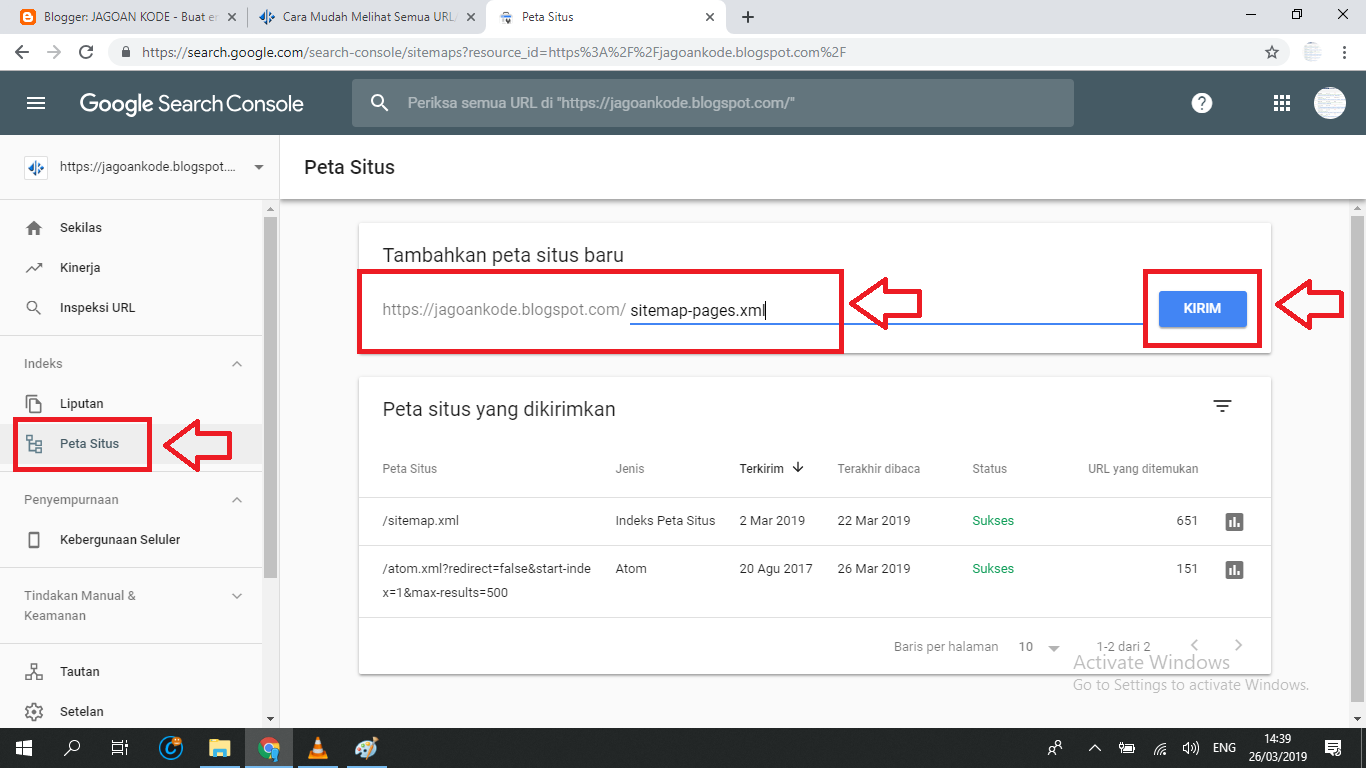1366x768 pixels.
Task: Expand Tindakan Manual & Keamanan section
Action: click(237, 596)
